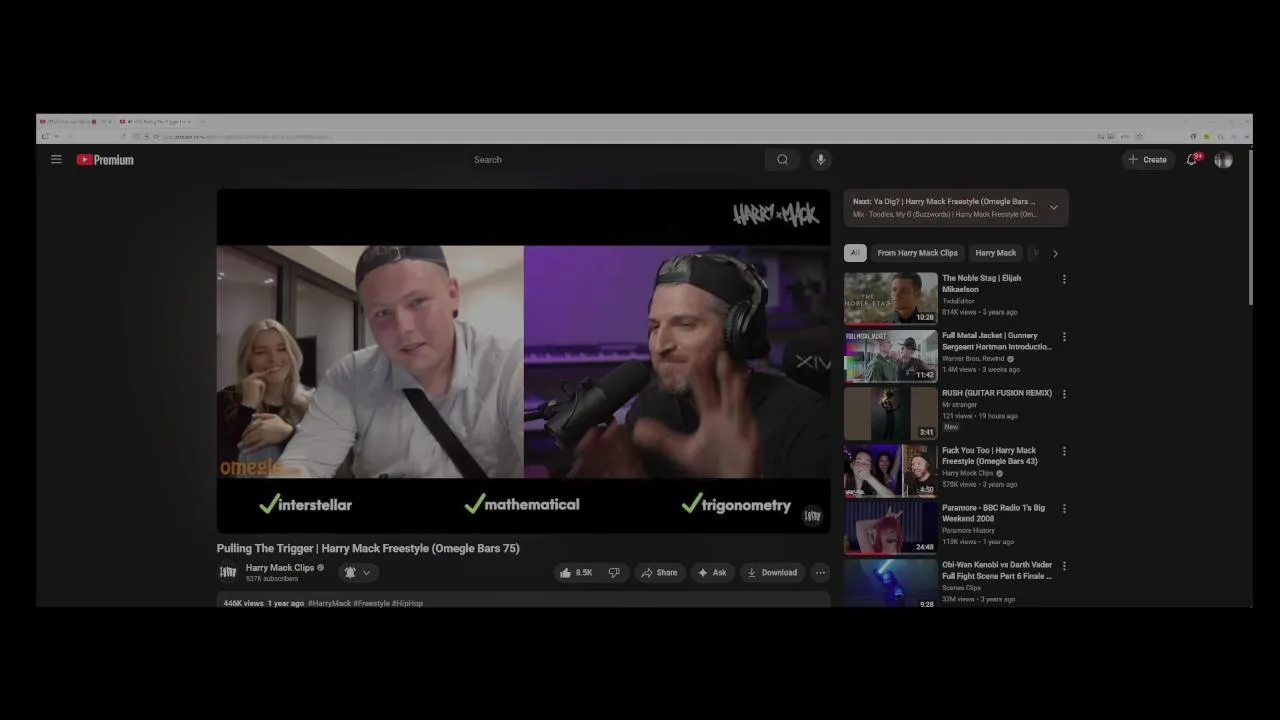Open Harry Mack Clips channel avatar
1280x720 pixels.
point(228,572)
